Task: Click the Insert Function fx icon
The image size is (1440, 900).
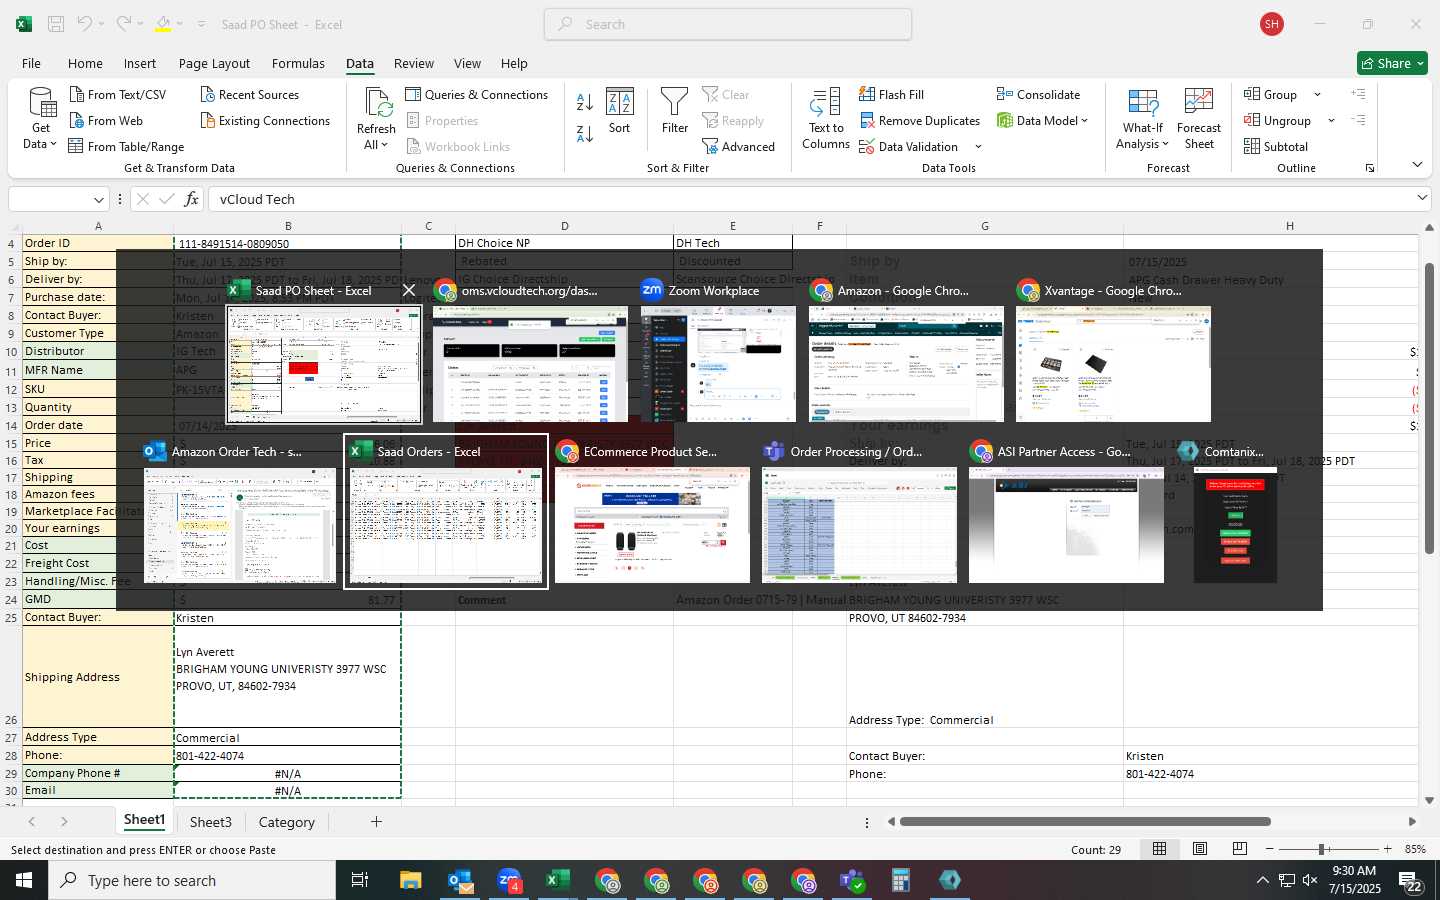Action: point(192,199)
